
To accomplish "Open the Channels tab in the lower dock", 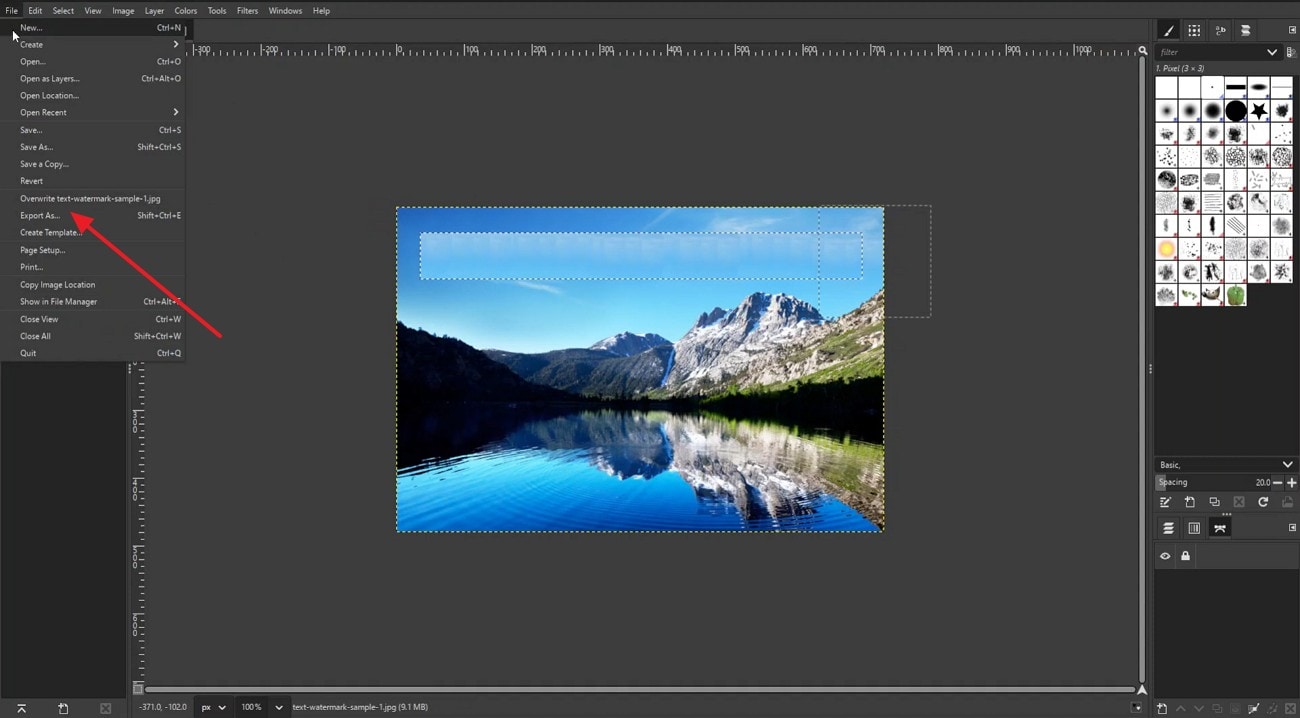I will [1195, 527].
